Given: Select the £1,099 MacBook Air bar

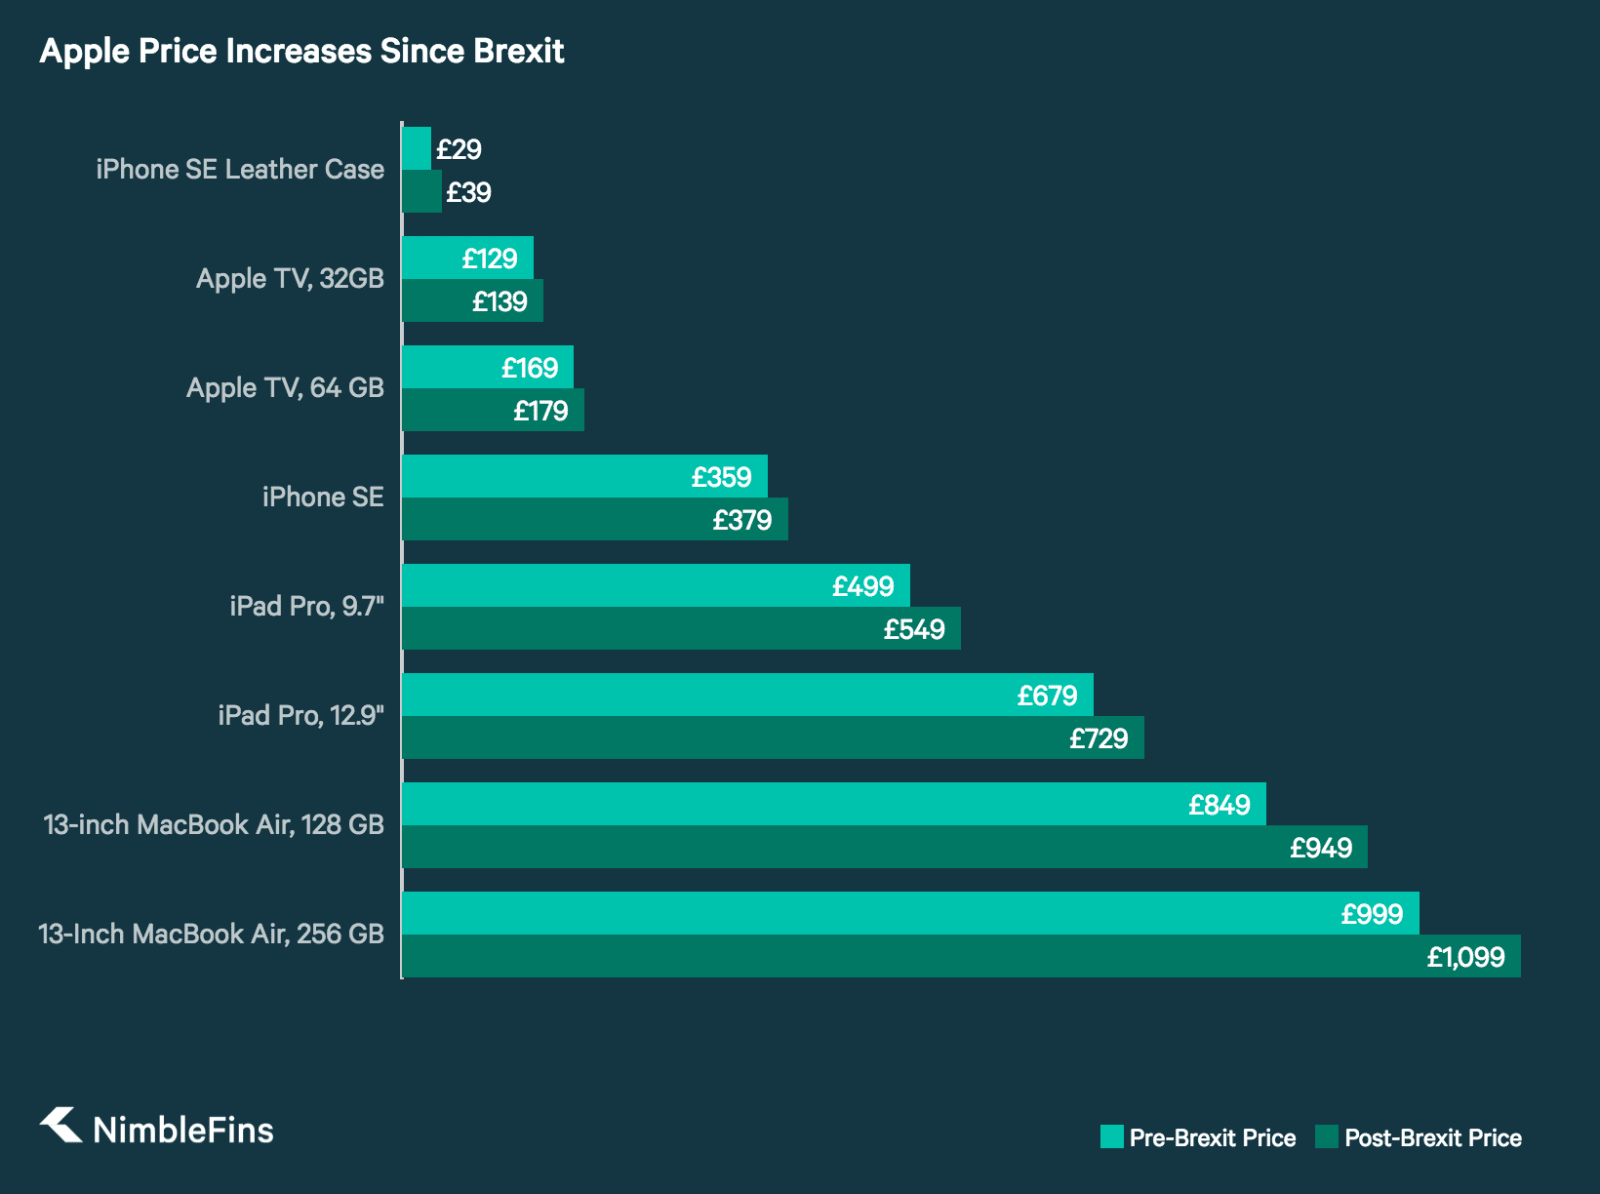Looking at the screenshot, I should pyautogui.click(x=962, y=956).
